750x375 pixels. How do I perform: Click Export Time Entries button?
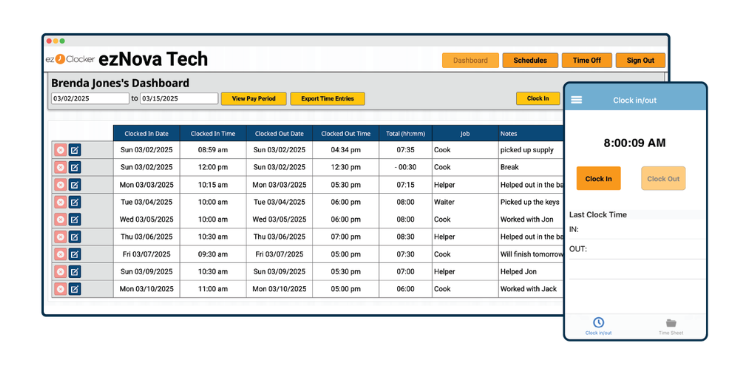(x=328, y=99)
